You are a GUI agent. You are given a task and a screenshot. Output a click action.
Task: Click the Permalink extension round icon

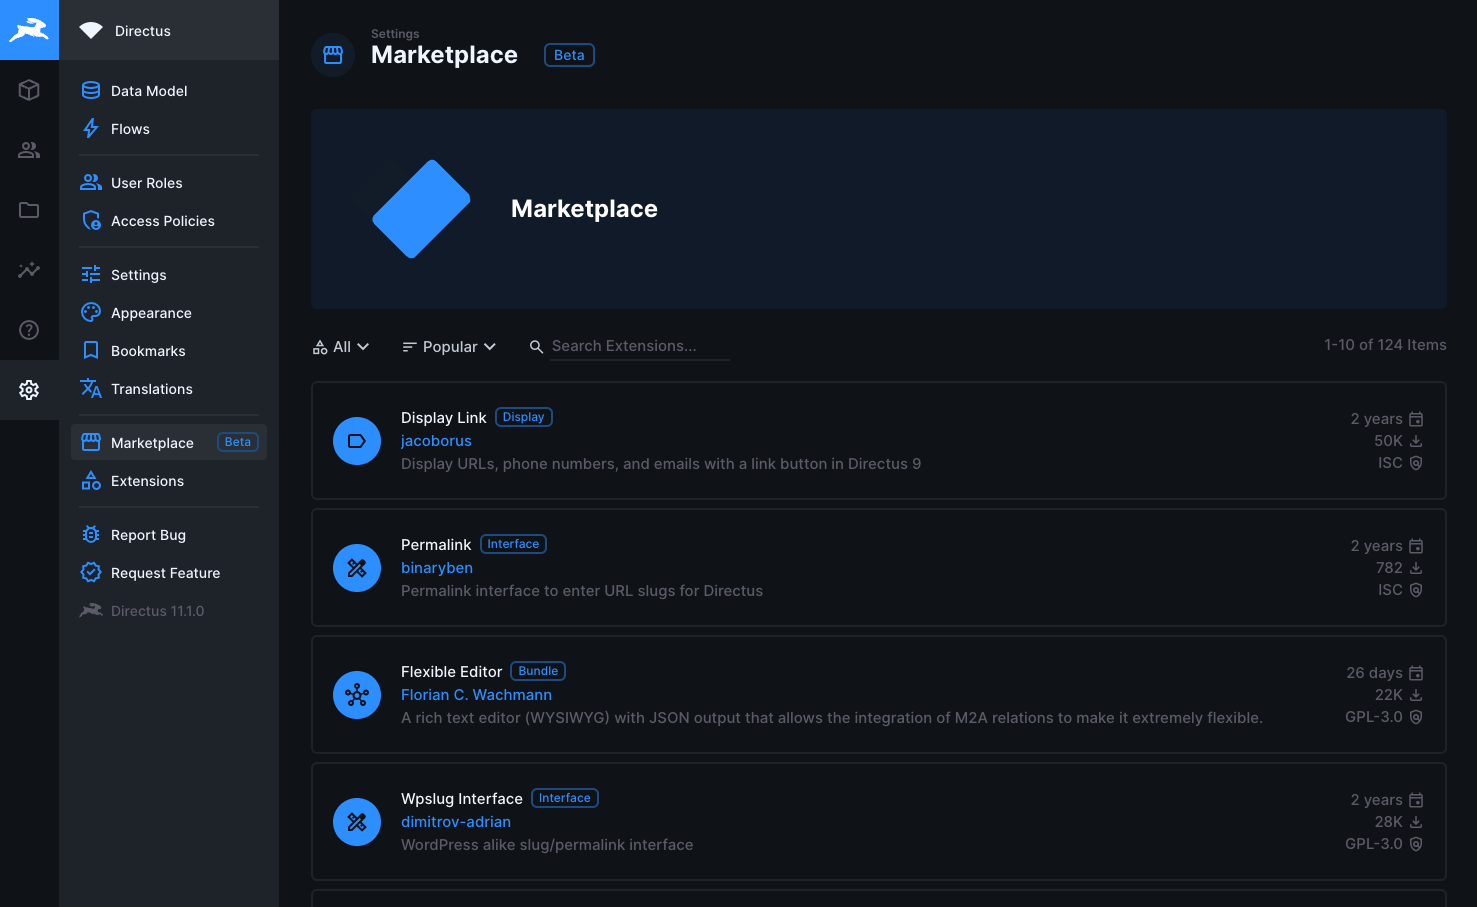tap(357, 568)
